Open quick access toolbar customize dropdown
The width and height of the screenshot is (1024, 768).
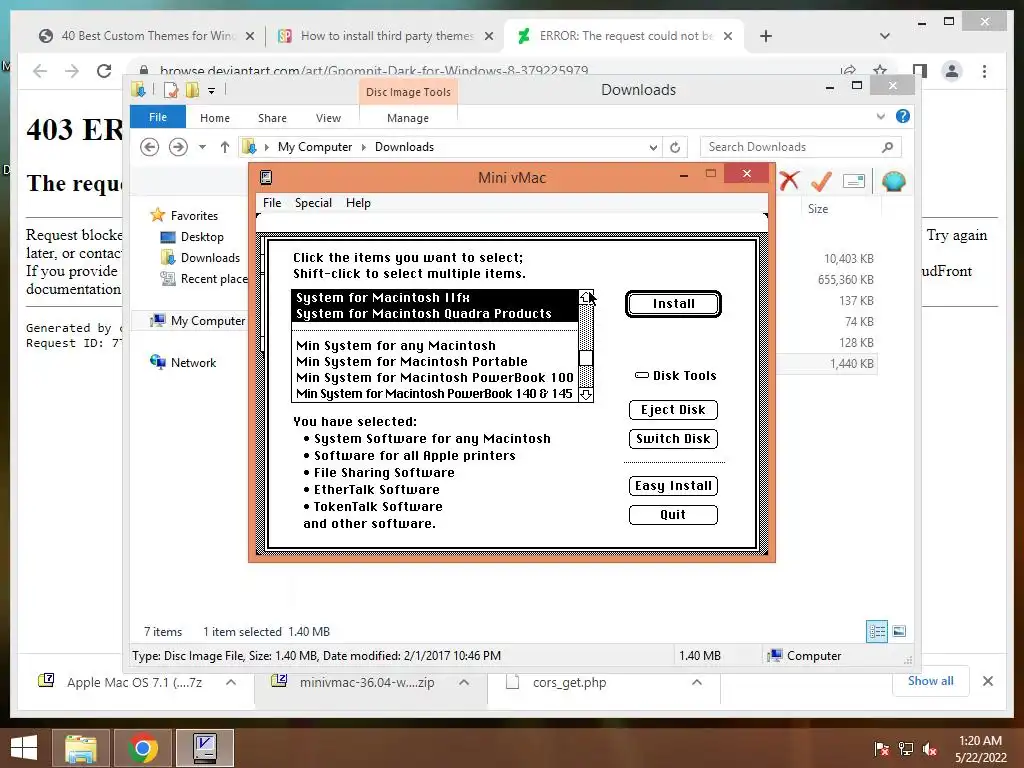pos(212,91)
